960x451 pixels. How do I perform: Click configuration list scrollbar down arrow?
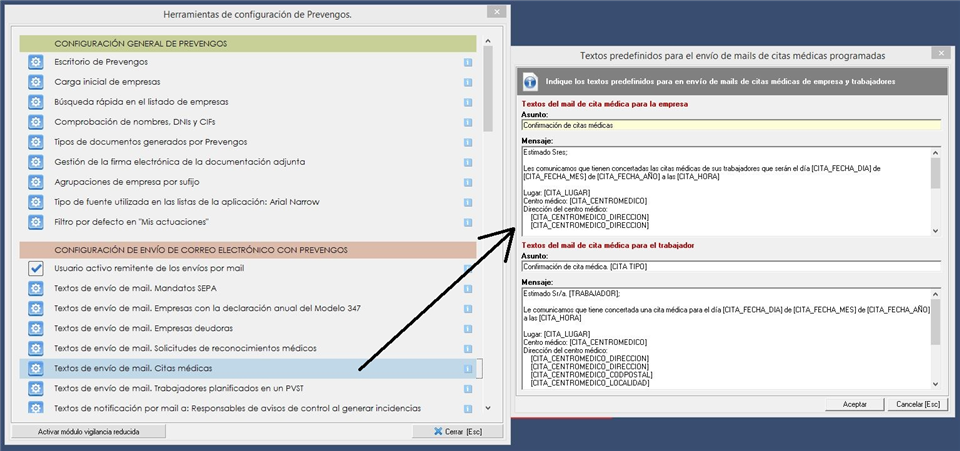pyautogui.click(x=488, y=408)
